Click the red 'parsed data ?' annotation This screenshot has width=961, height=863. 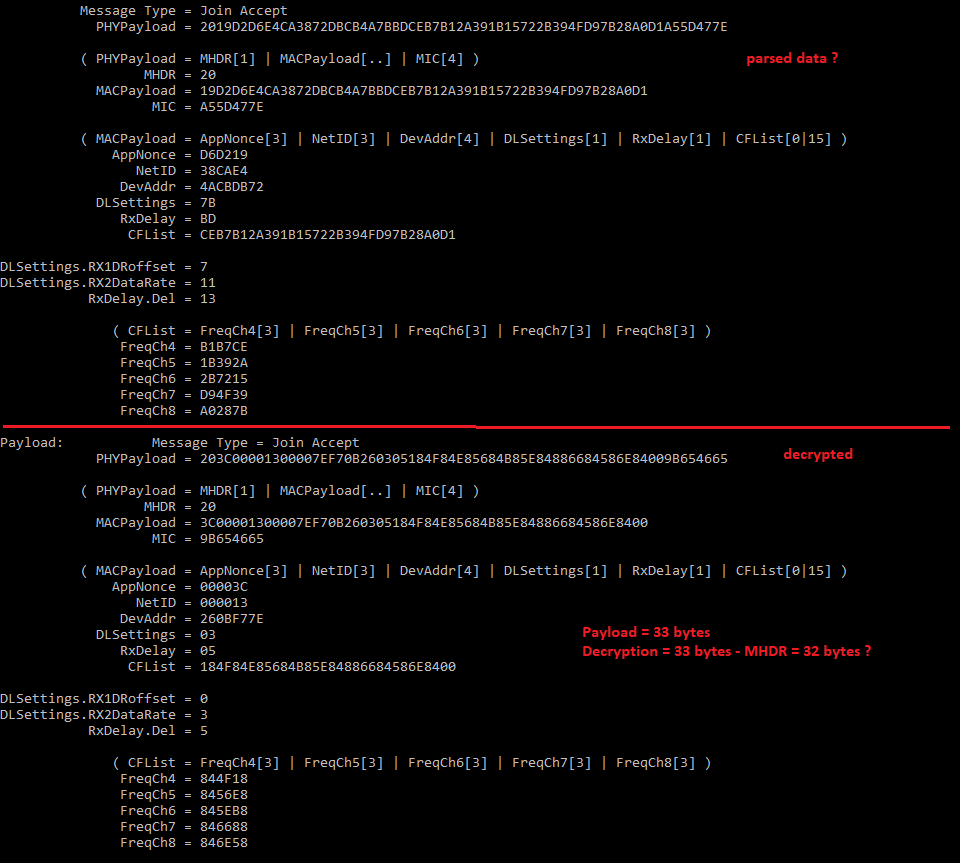point(792,58)
